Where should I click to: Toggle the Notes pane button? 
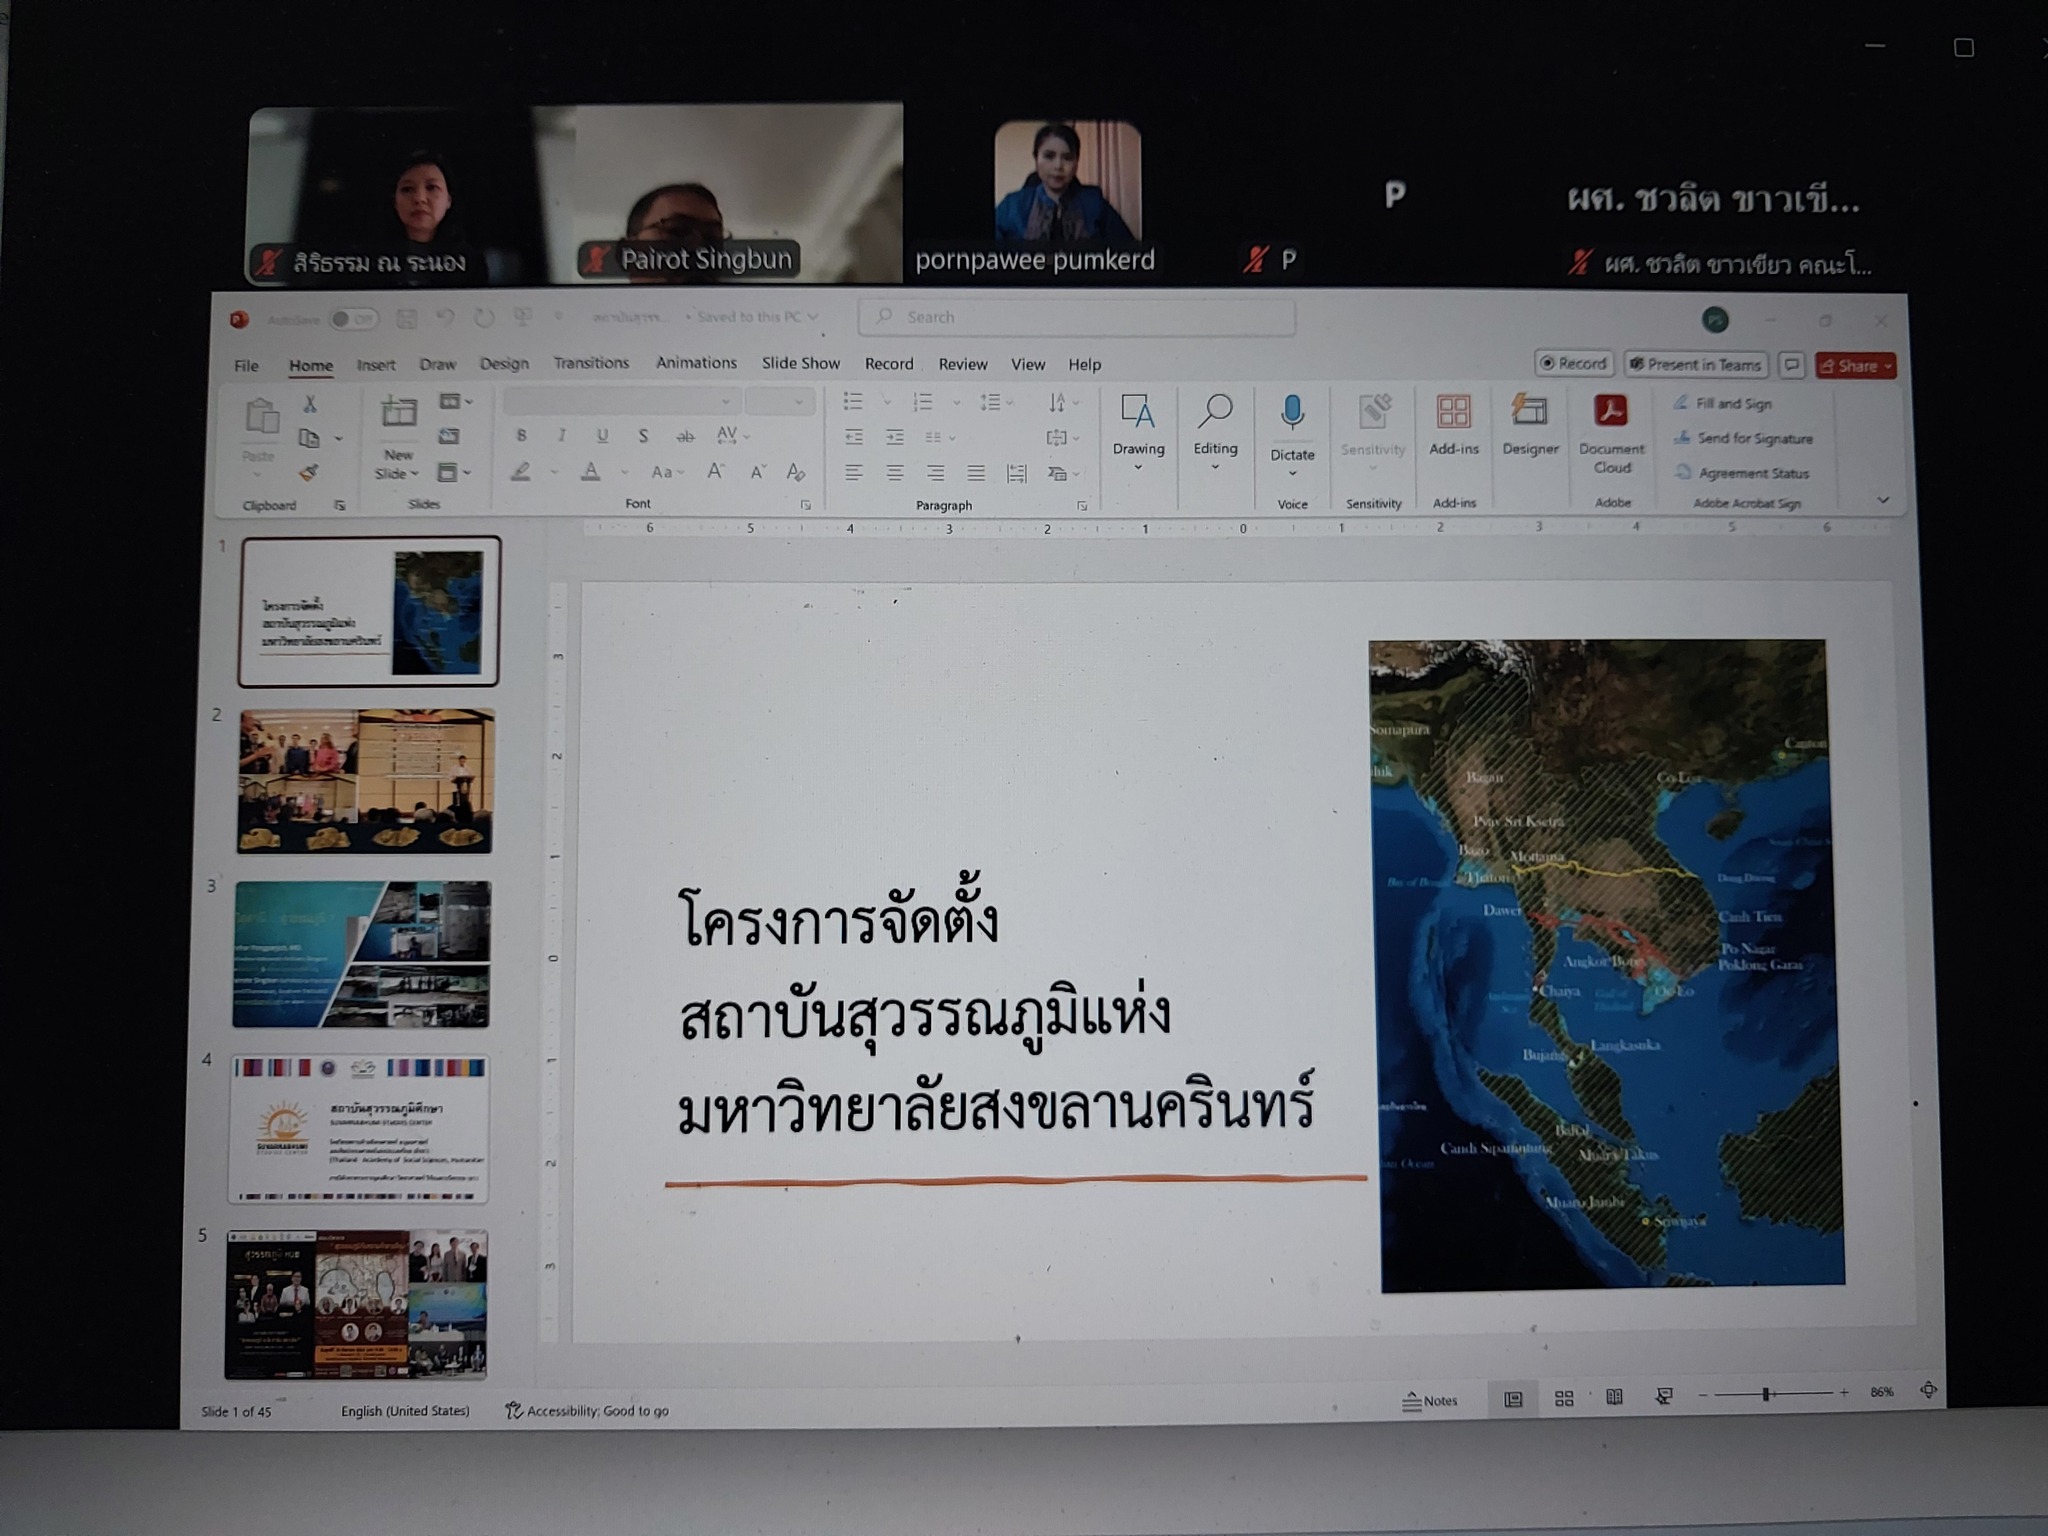(1430, 1401)
